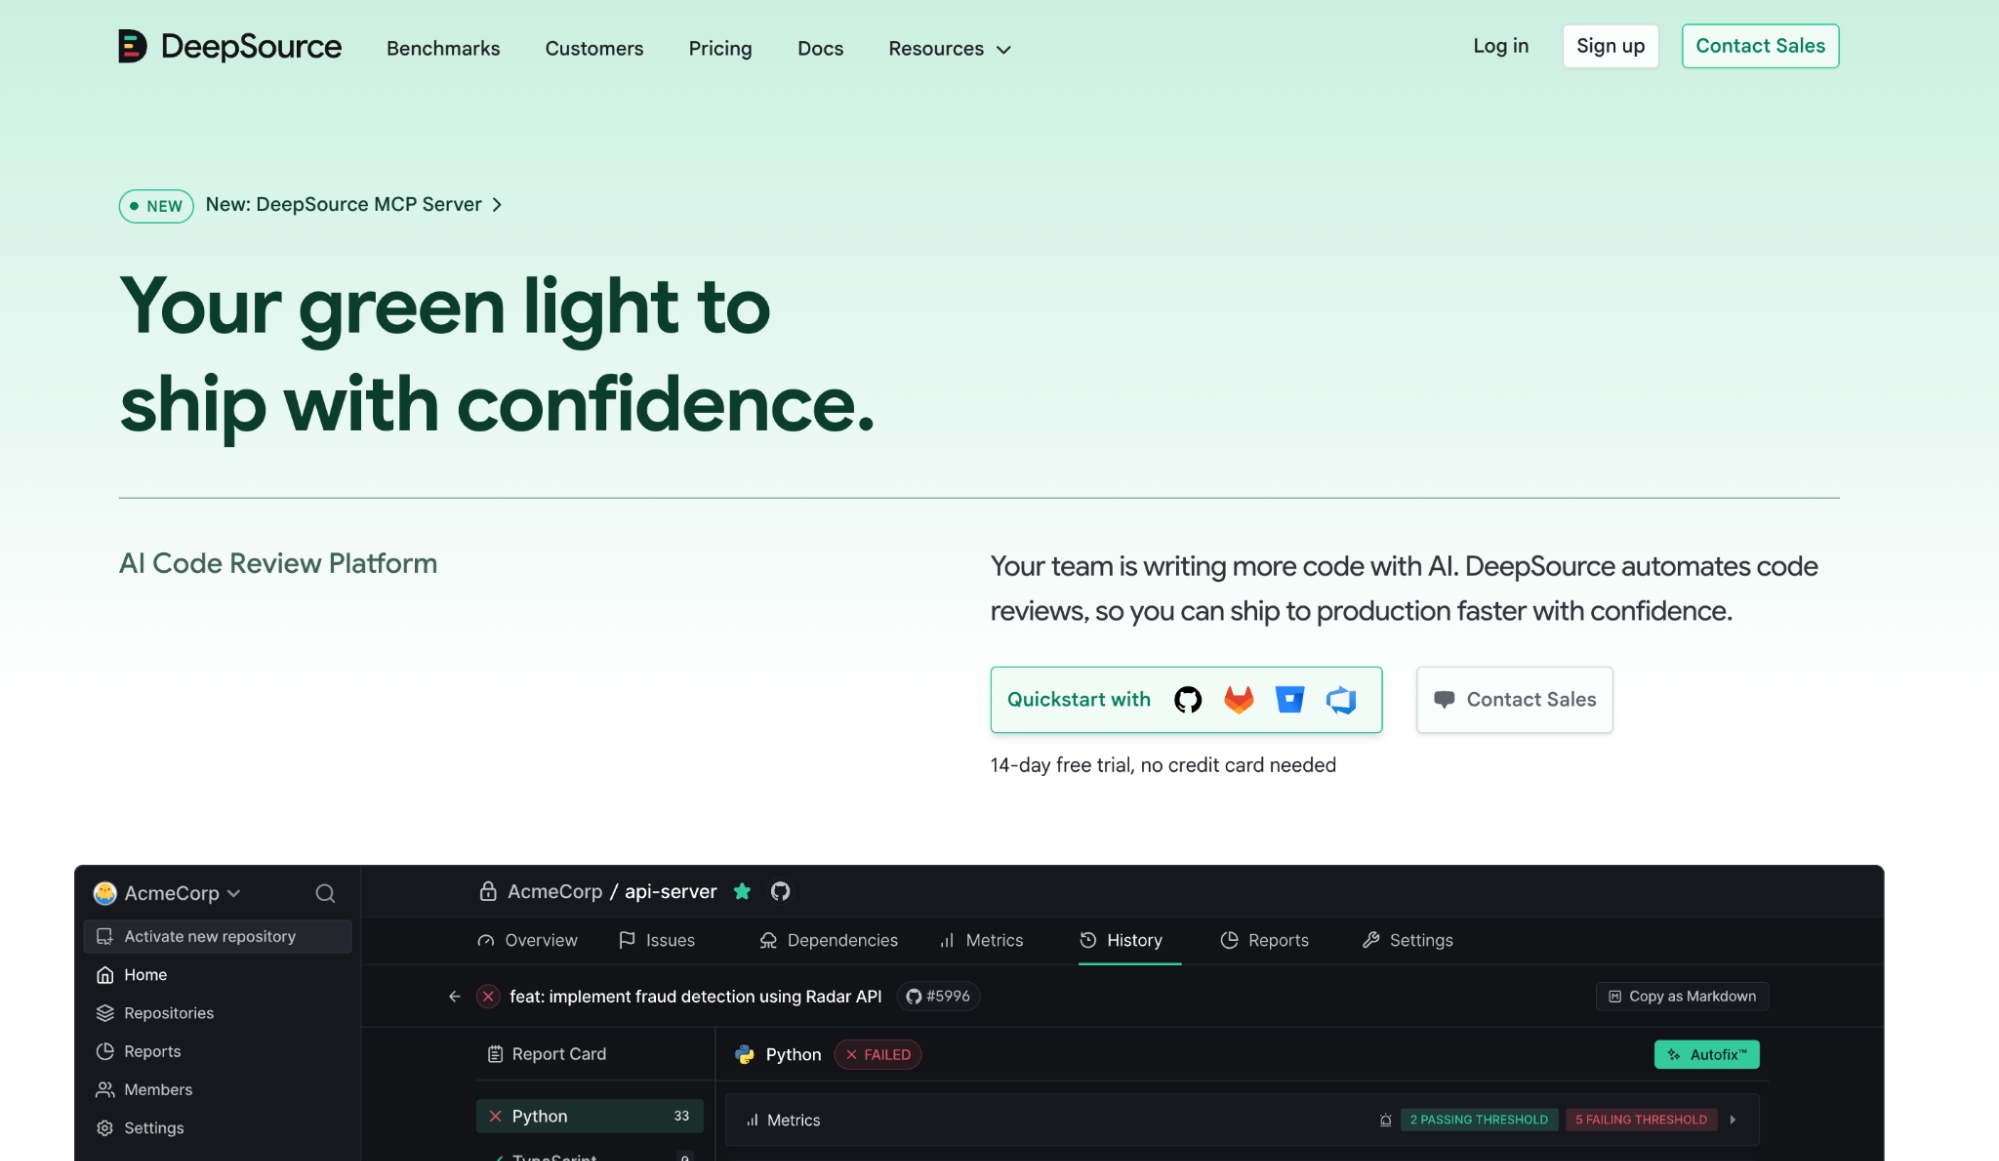Expand the Metrics row arrow
The height and width of the screenshot is (1161, 1999).
[1733, 1120]
